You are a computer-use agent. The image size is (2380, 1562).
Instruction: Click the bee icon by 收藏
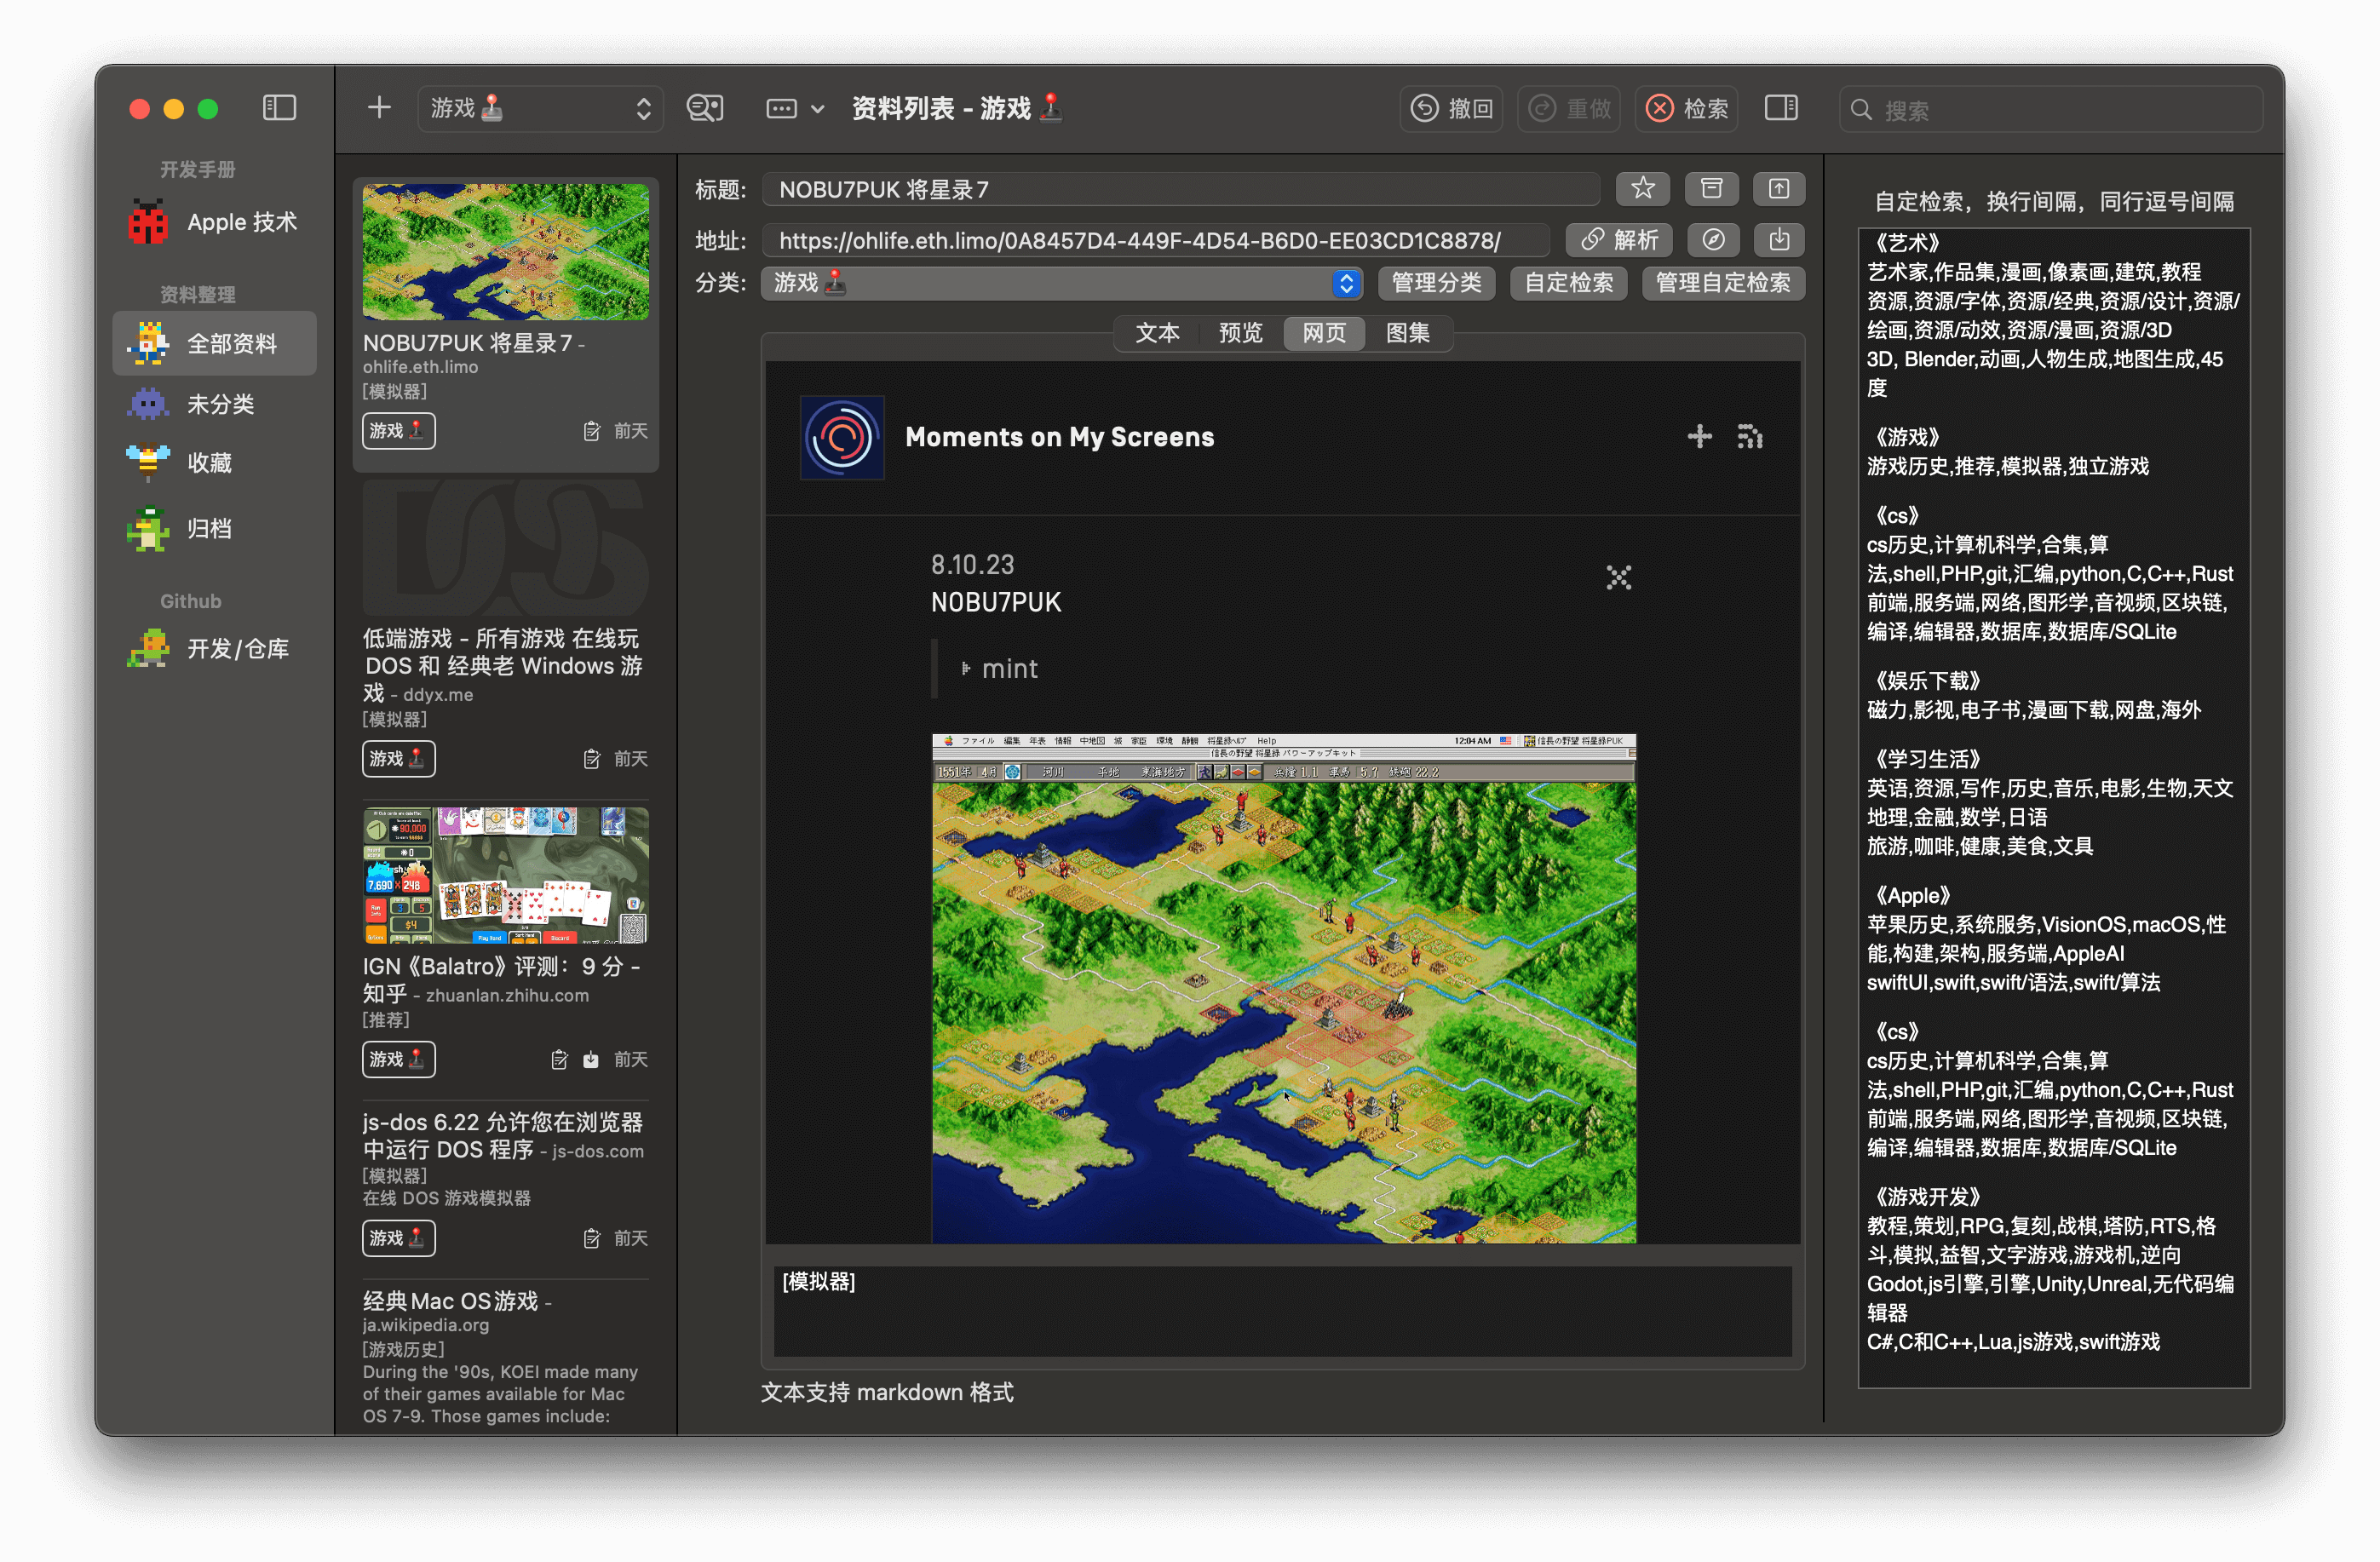pos(148,462)
